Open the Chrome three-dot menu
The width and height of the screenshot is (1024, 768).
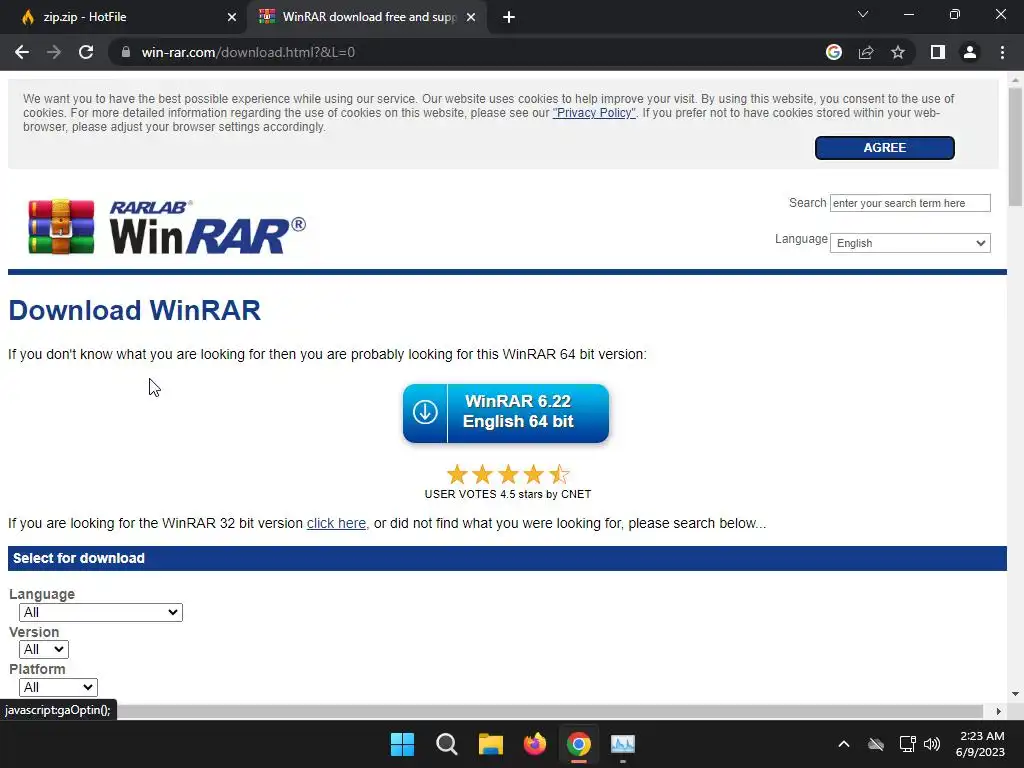click(x=1002, y=52)
